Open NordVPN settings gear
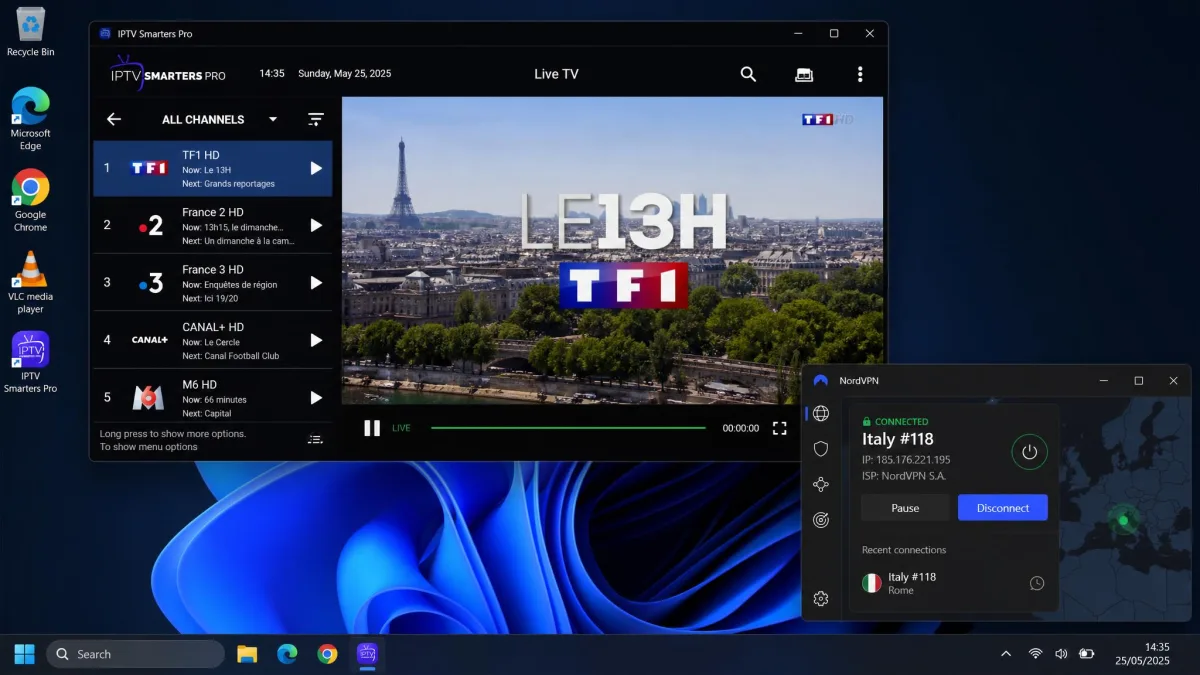Screen dimensions: 1200x675 coord(821,599)
